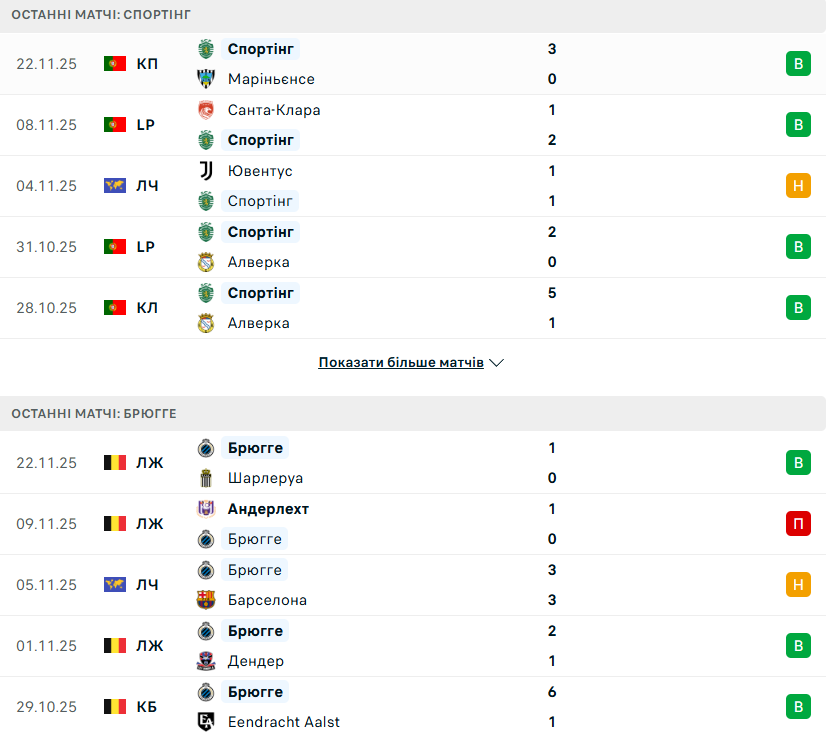Click the Eendracht Aalst team logo
The height and width of the screenshot is (733, 828).
206,722
